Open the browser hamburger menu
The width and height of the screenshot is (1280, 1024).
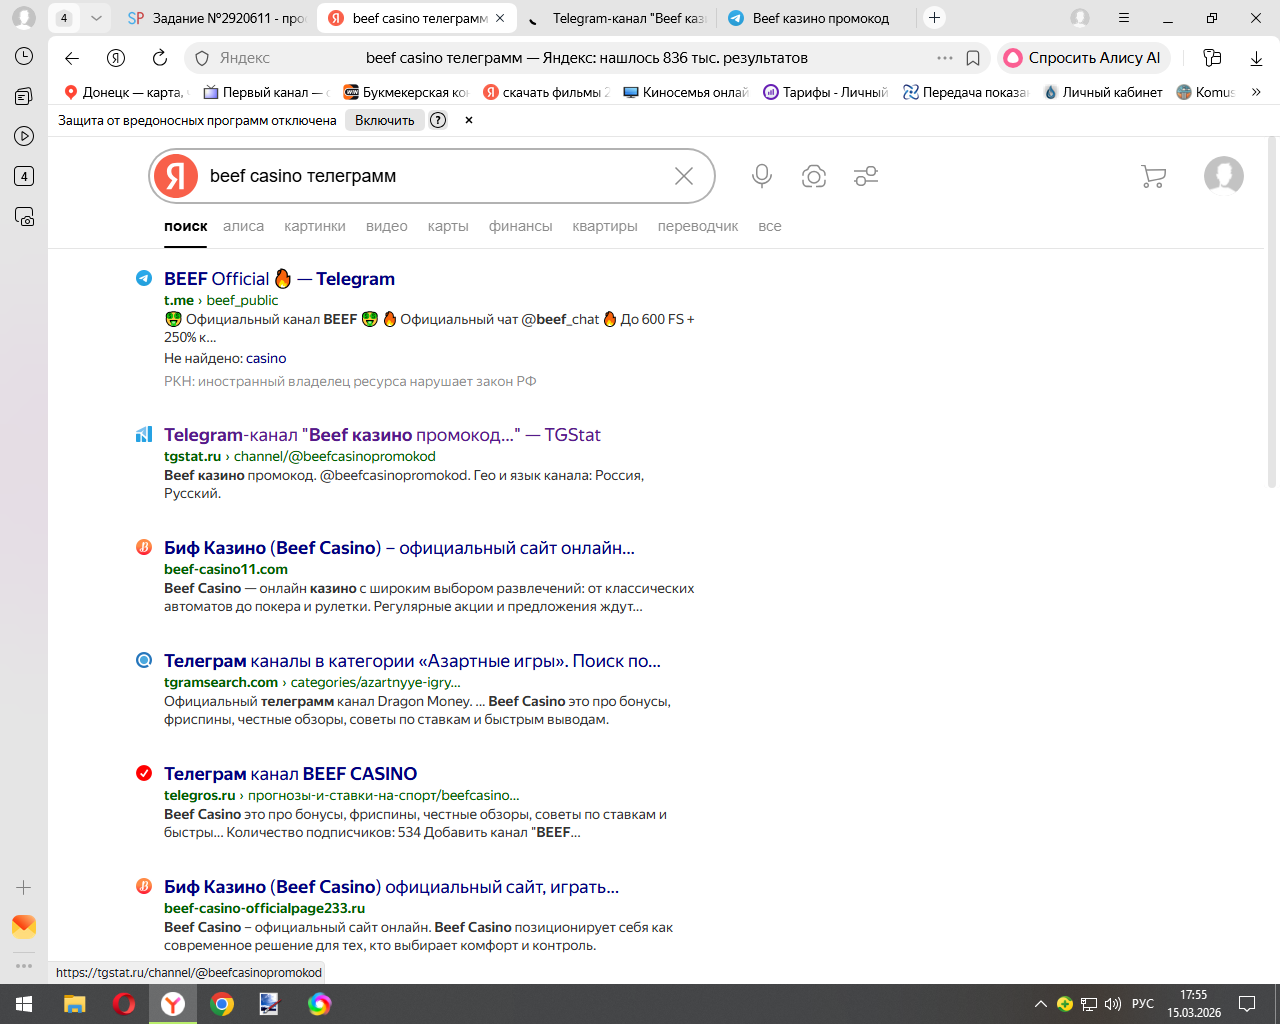pos(1124,18)
